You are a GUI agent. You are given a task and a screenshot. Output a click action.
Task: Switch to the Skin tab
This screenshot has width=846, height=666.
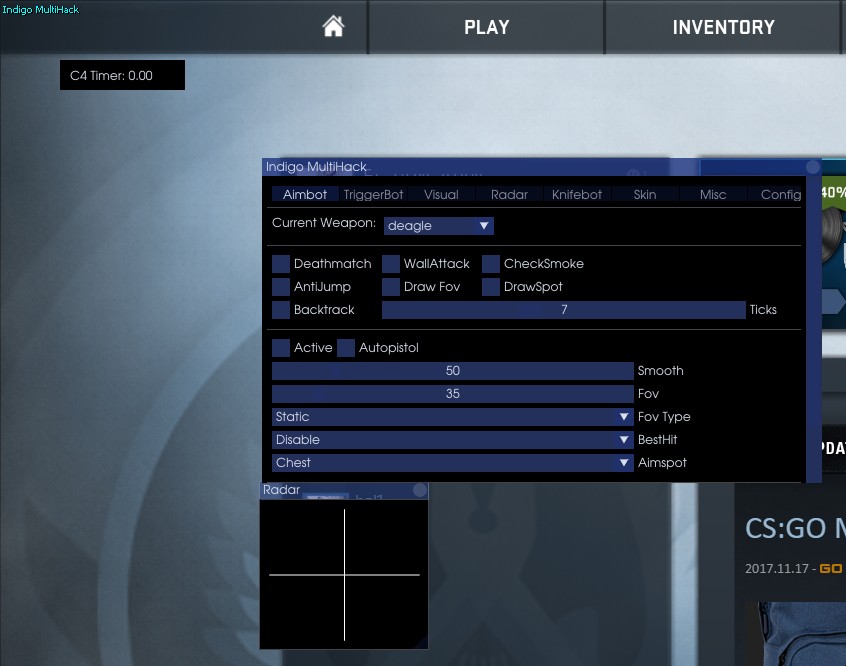(645, 194)
